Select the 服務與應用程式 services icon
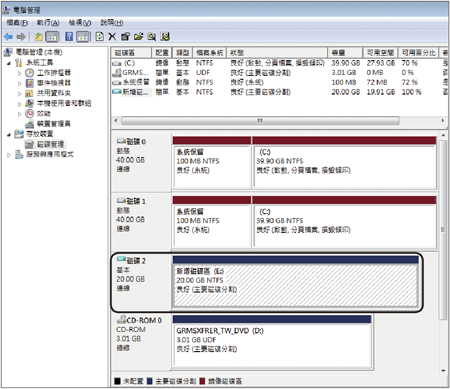 (19, 154)
